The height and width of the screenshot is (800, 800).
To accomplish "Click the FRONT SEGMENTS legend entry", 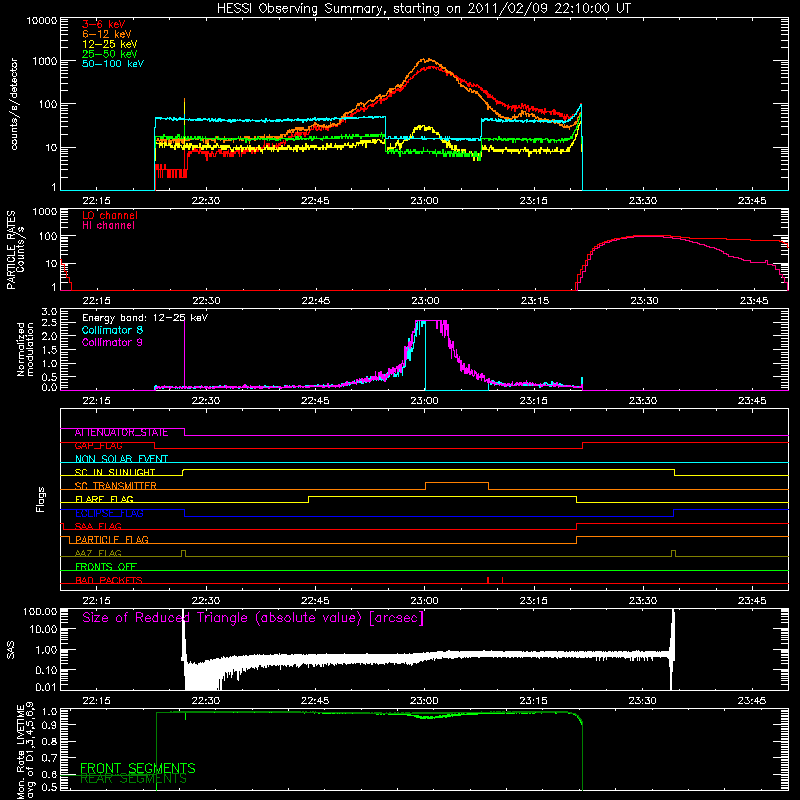I will [x=138, y=768].
